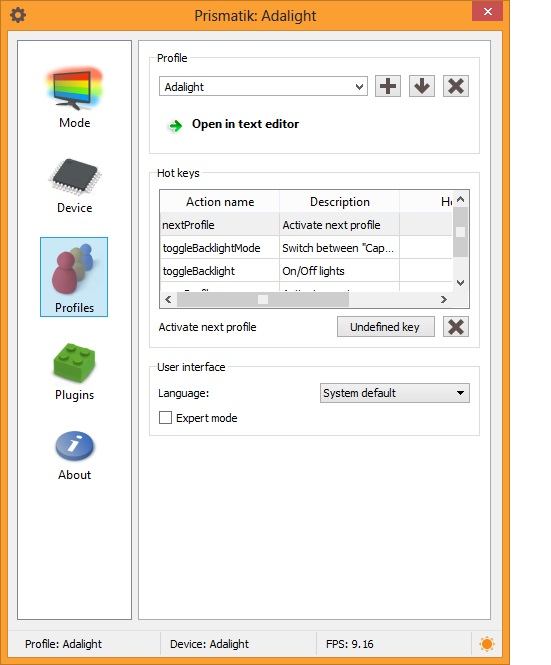Click the hot keys list scroll up arrow
Image resolution: width=551 pixels, height=665 pixels.
click(461, 199)
